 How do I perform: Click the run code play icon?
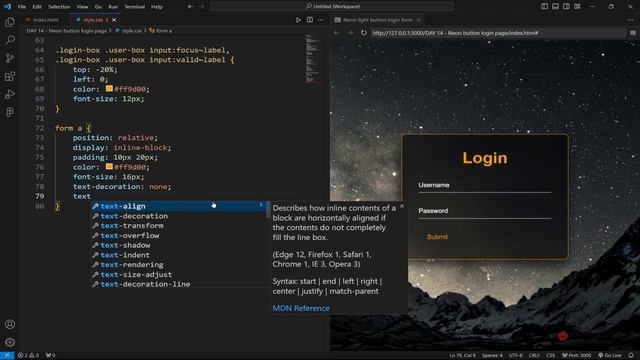298,20
